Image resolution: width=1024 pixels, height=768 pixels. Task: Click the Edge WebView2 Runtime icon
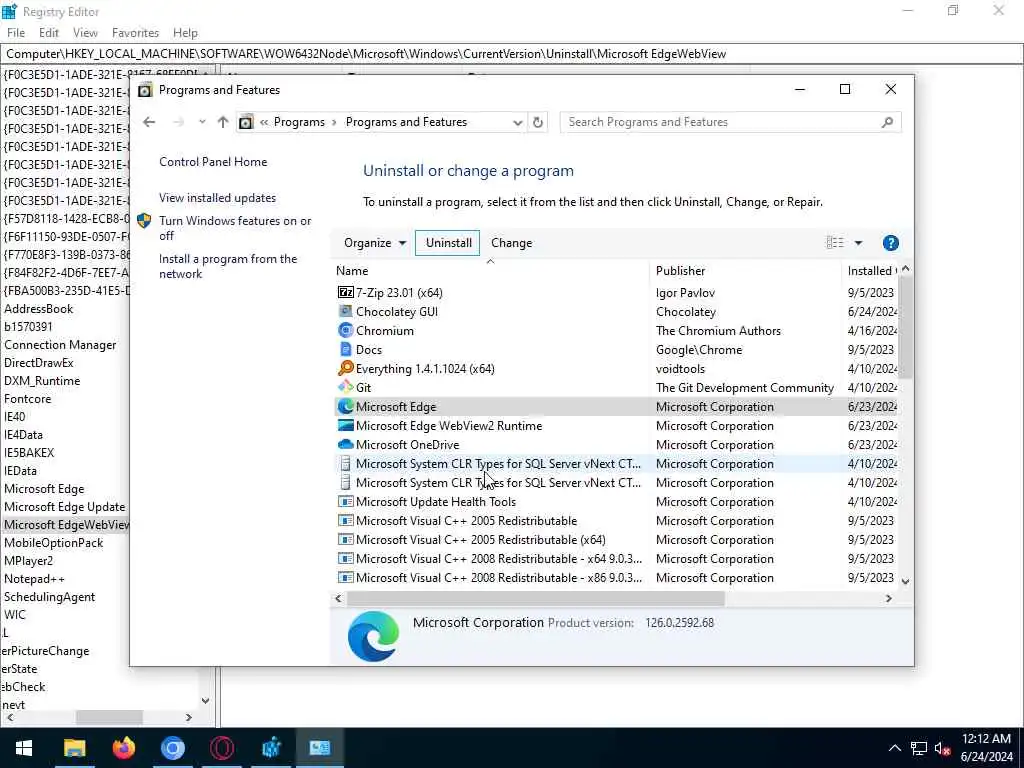[345, 425]
